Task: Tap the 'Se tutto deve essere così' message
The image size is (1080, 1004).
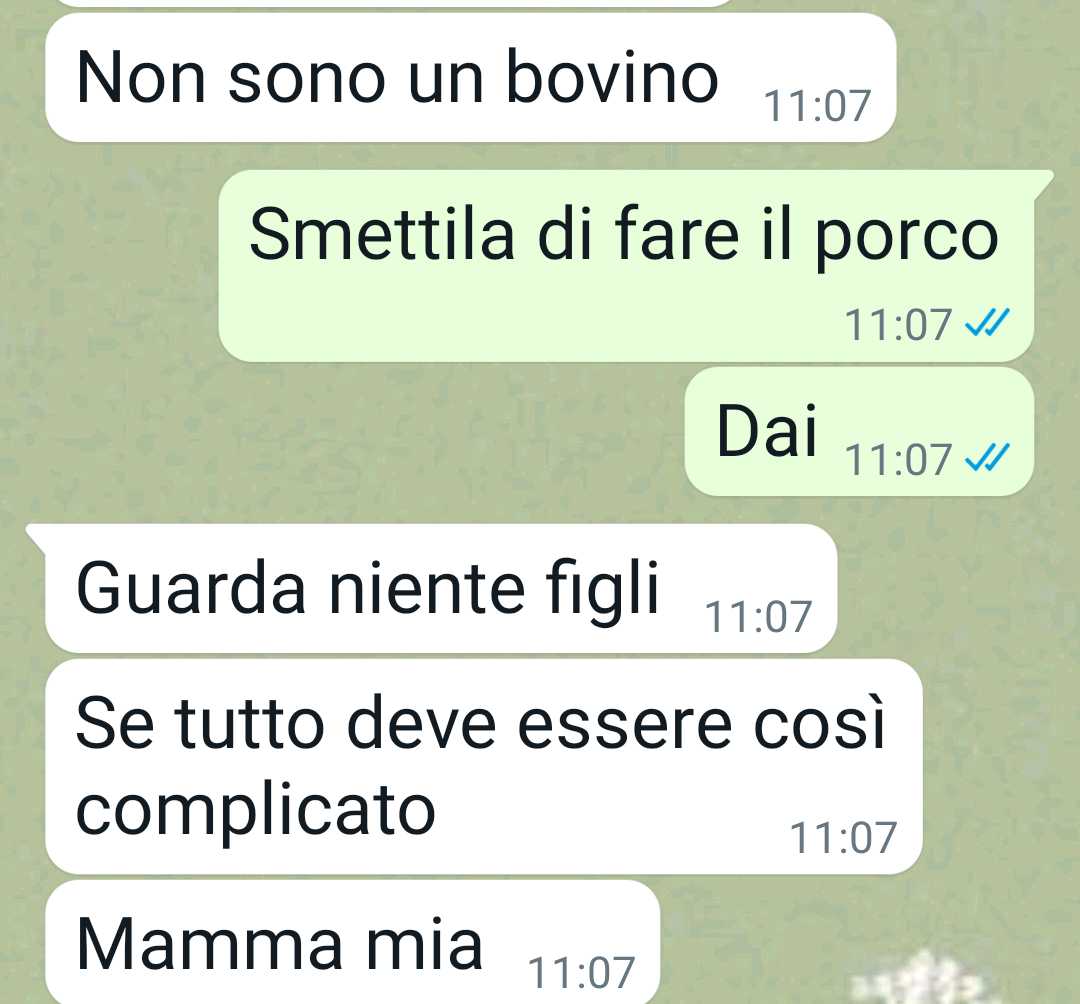Action: coord(484,766)
